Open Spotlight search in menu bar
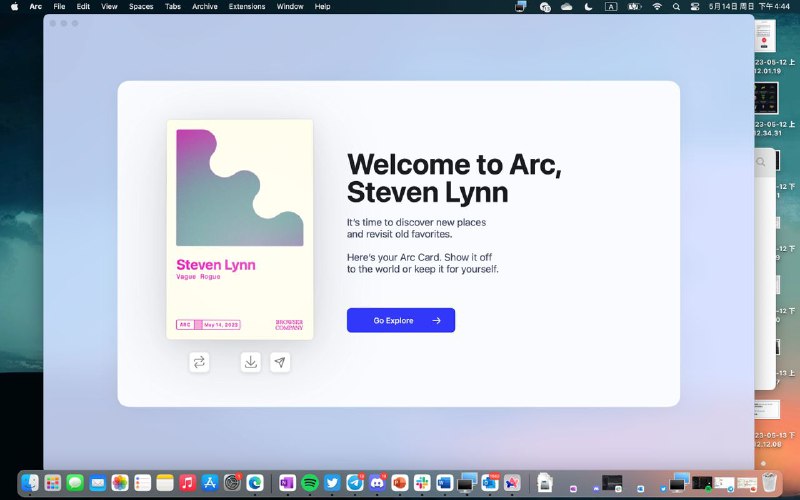The image size is (800, 500). (x=677, y=6)
